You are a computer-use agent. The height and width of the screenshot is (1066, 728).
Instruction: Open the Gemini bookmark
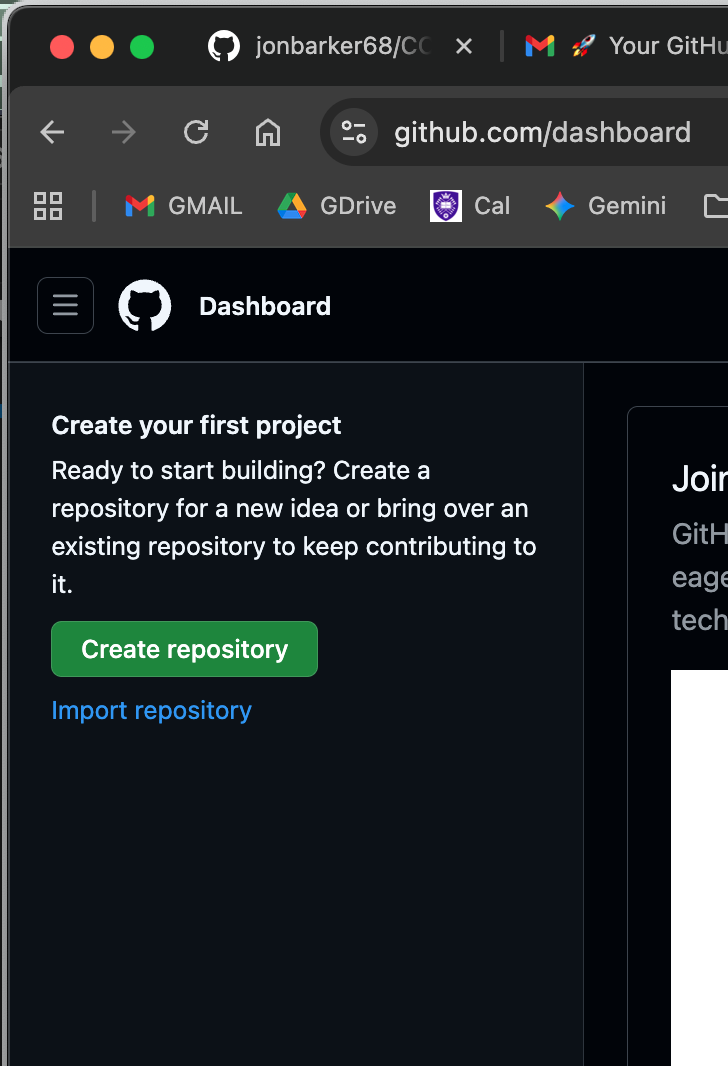605,206
